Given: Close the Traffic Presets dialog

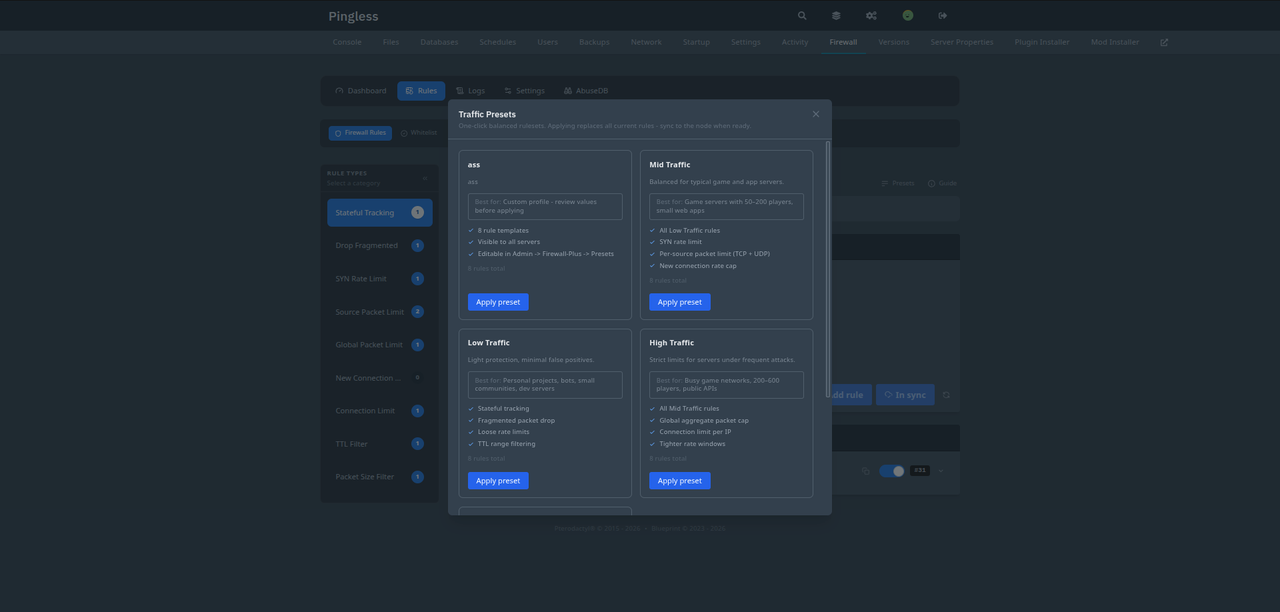Looking at the screenshot, I should point(816,114).
